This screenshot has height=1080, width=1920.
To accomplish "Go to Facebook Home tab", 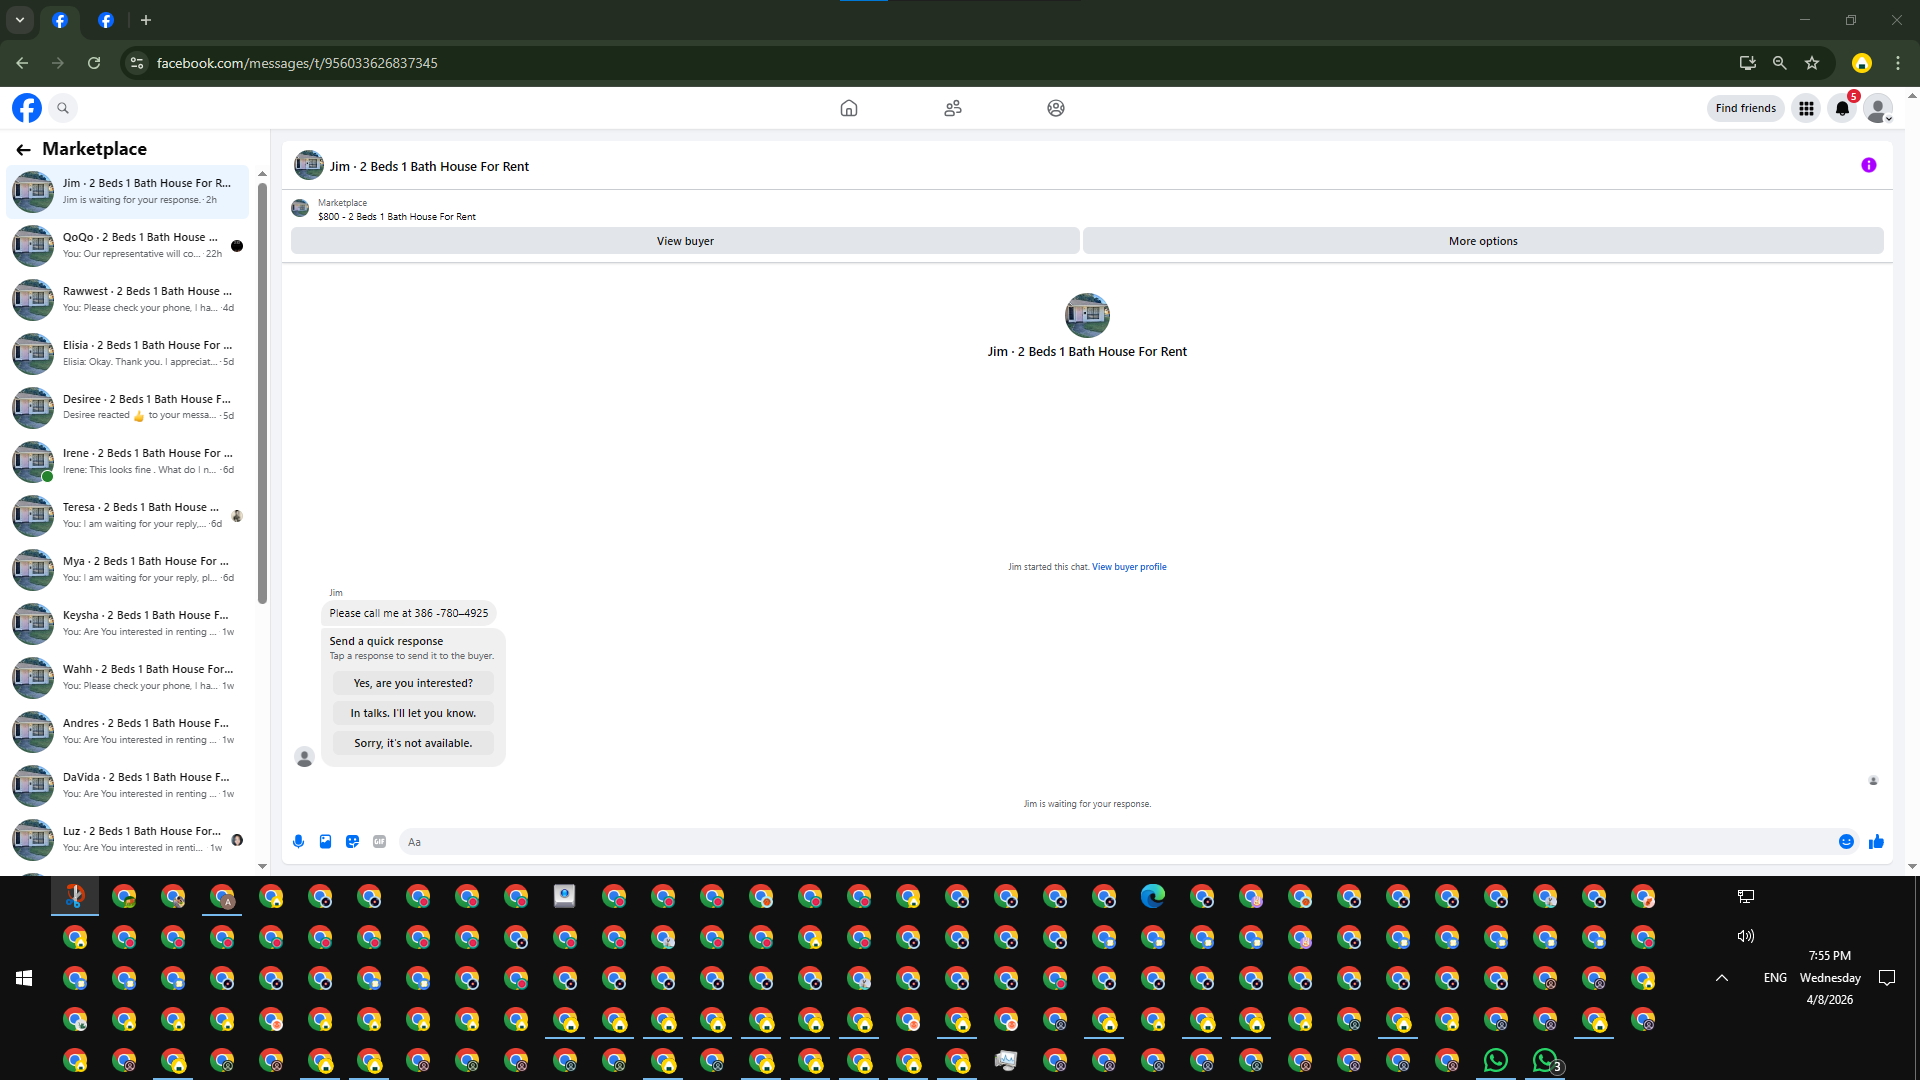I will [848, 108].
